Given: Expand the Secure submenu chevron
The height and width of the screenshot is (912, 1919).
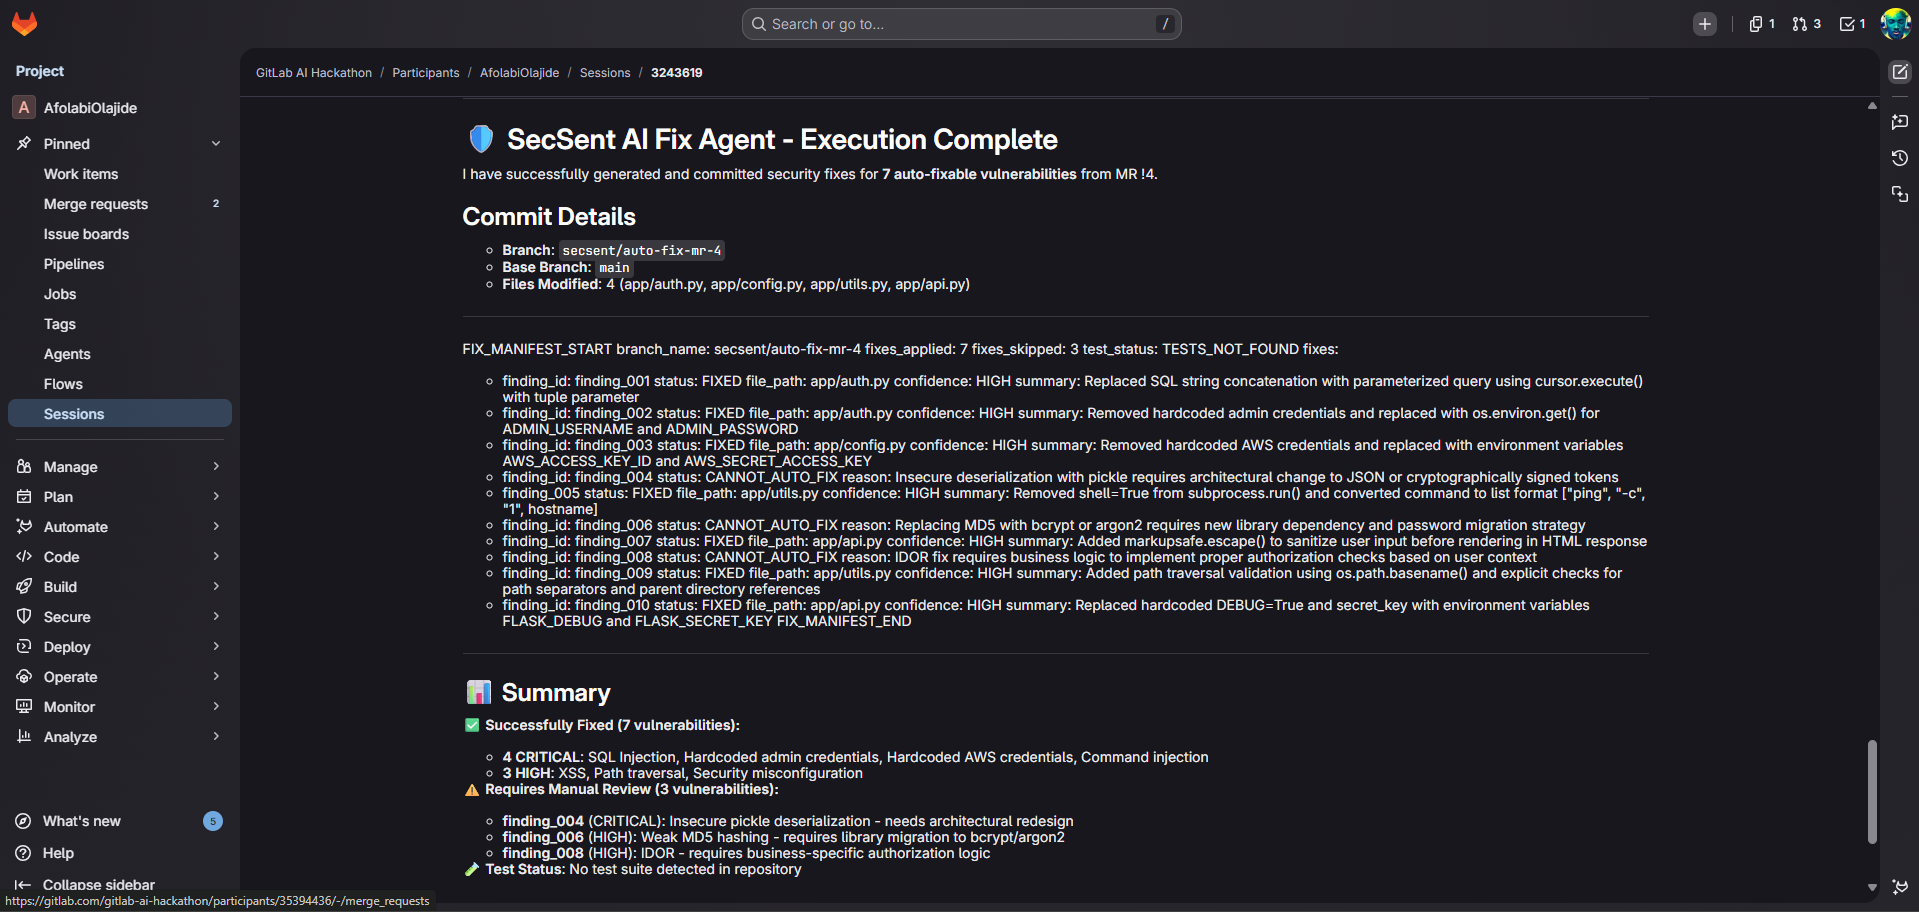Looking at the screenshot, I should point(216,617).
